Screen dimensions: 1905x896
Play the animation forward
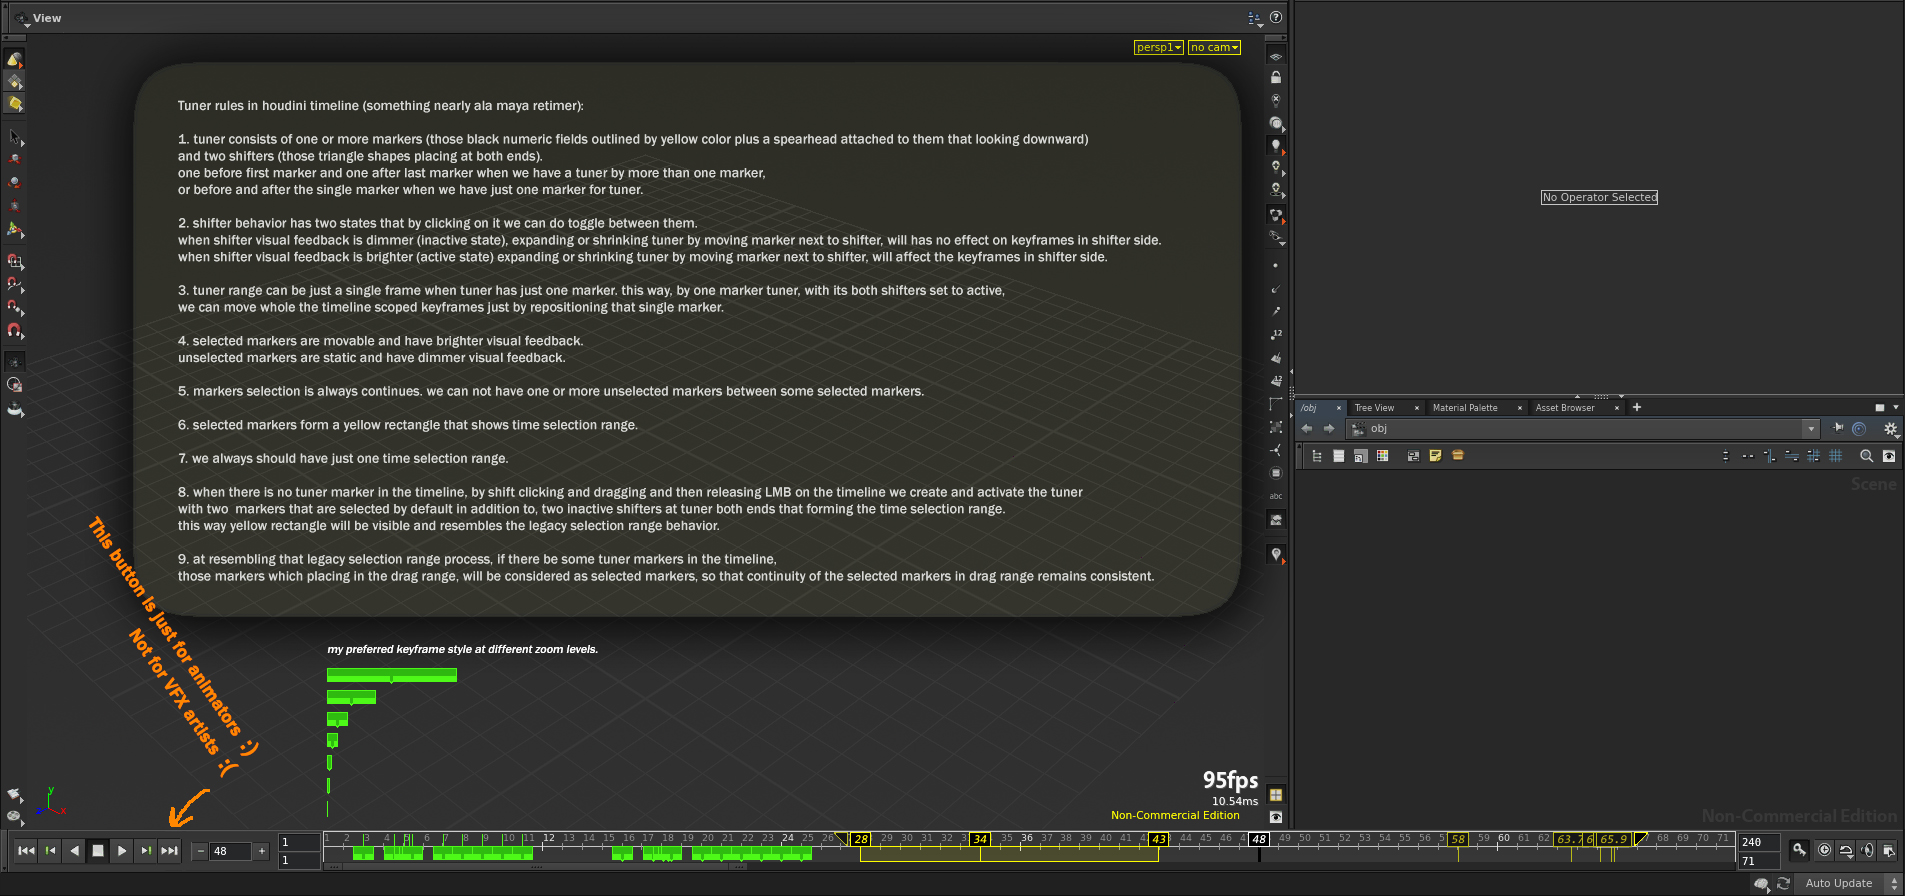coord(122,851)
